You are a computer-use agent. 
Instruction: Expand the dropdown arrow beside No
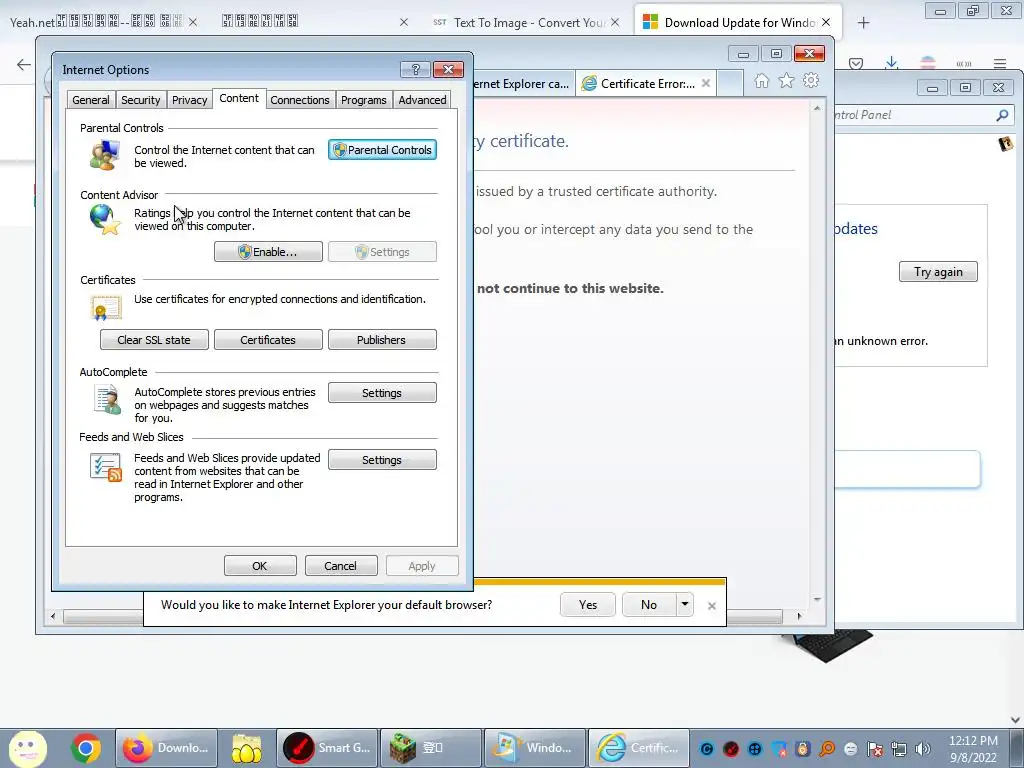(x=684, y=605)
